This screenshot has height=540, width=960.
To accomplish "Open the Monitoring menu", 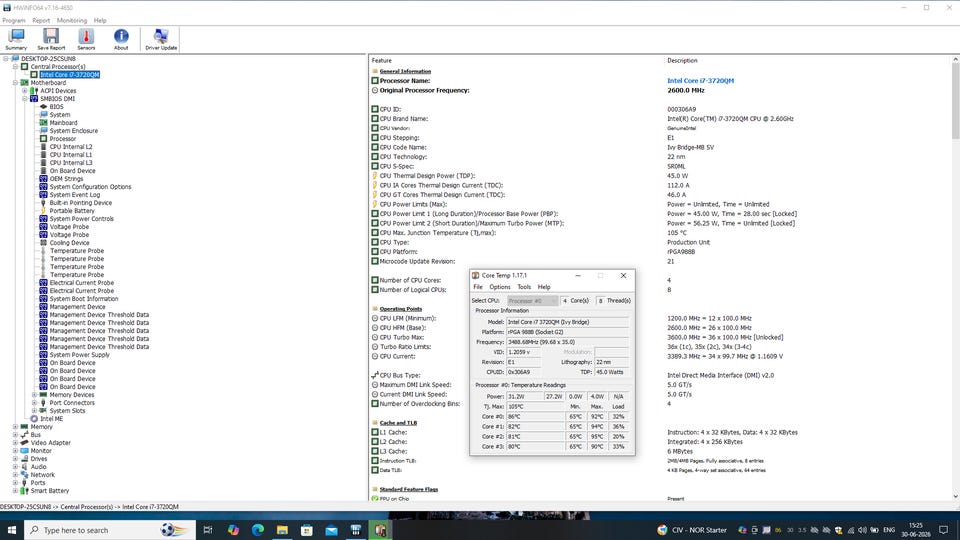I will point(72,20).
